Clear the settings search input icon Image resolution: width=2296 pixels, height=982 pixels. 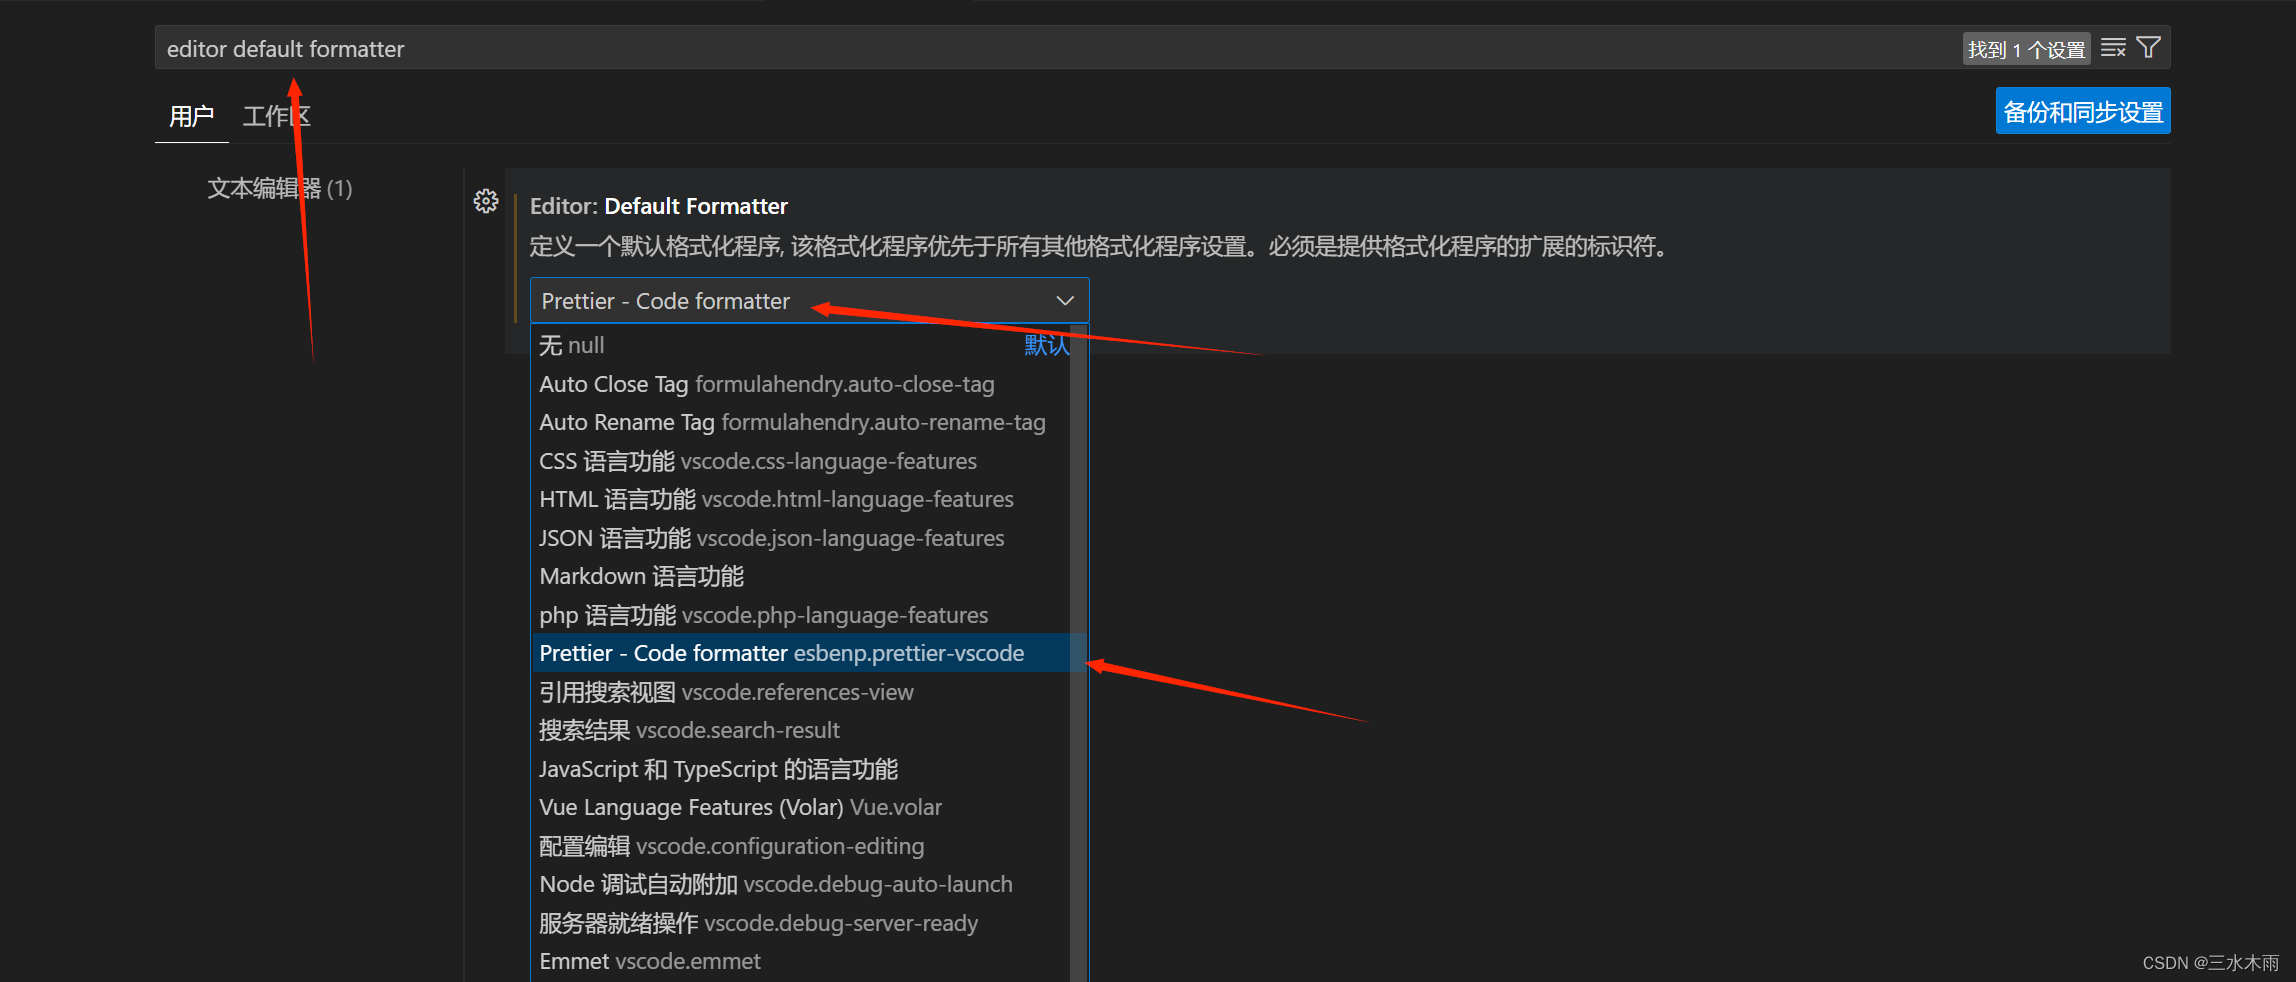click(x=2113, y=48)
